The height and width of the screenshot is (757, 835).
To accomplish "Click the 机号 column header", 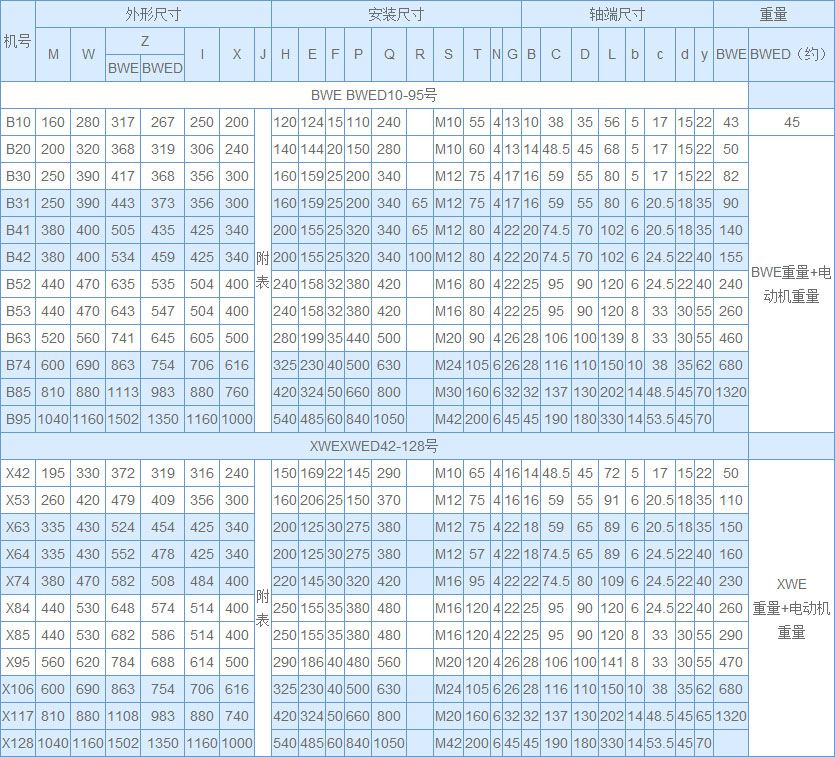I will click(18, 41).
